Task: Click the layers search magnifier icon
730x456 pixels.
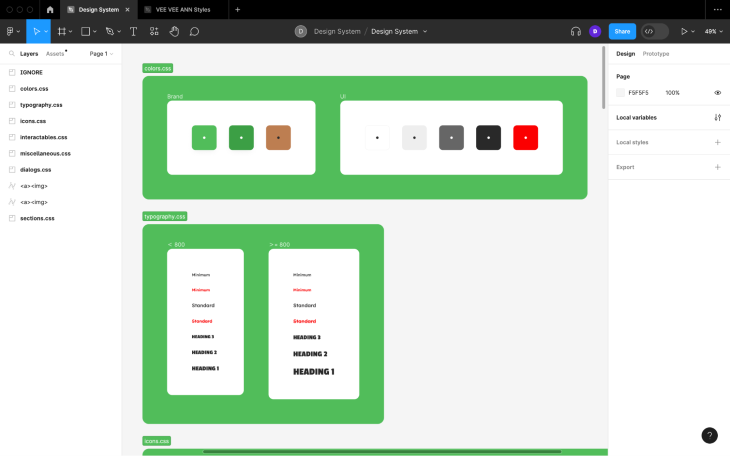Action: (12, 54)
